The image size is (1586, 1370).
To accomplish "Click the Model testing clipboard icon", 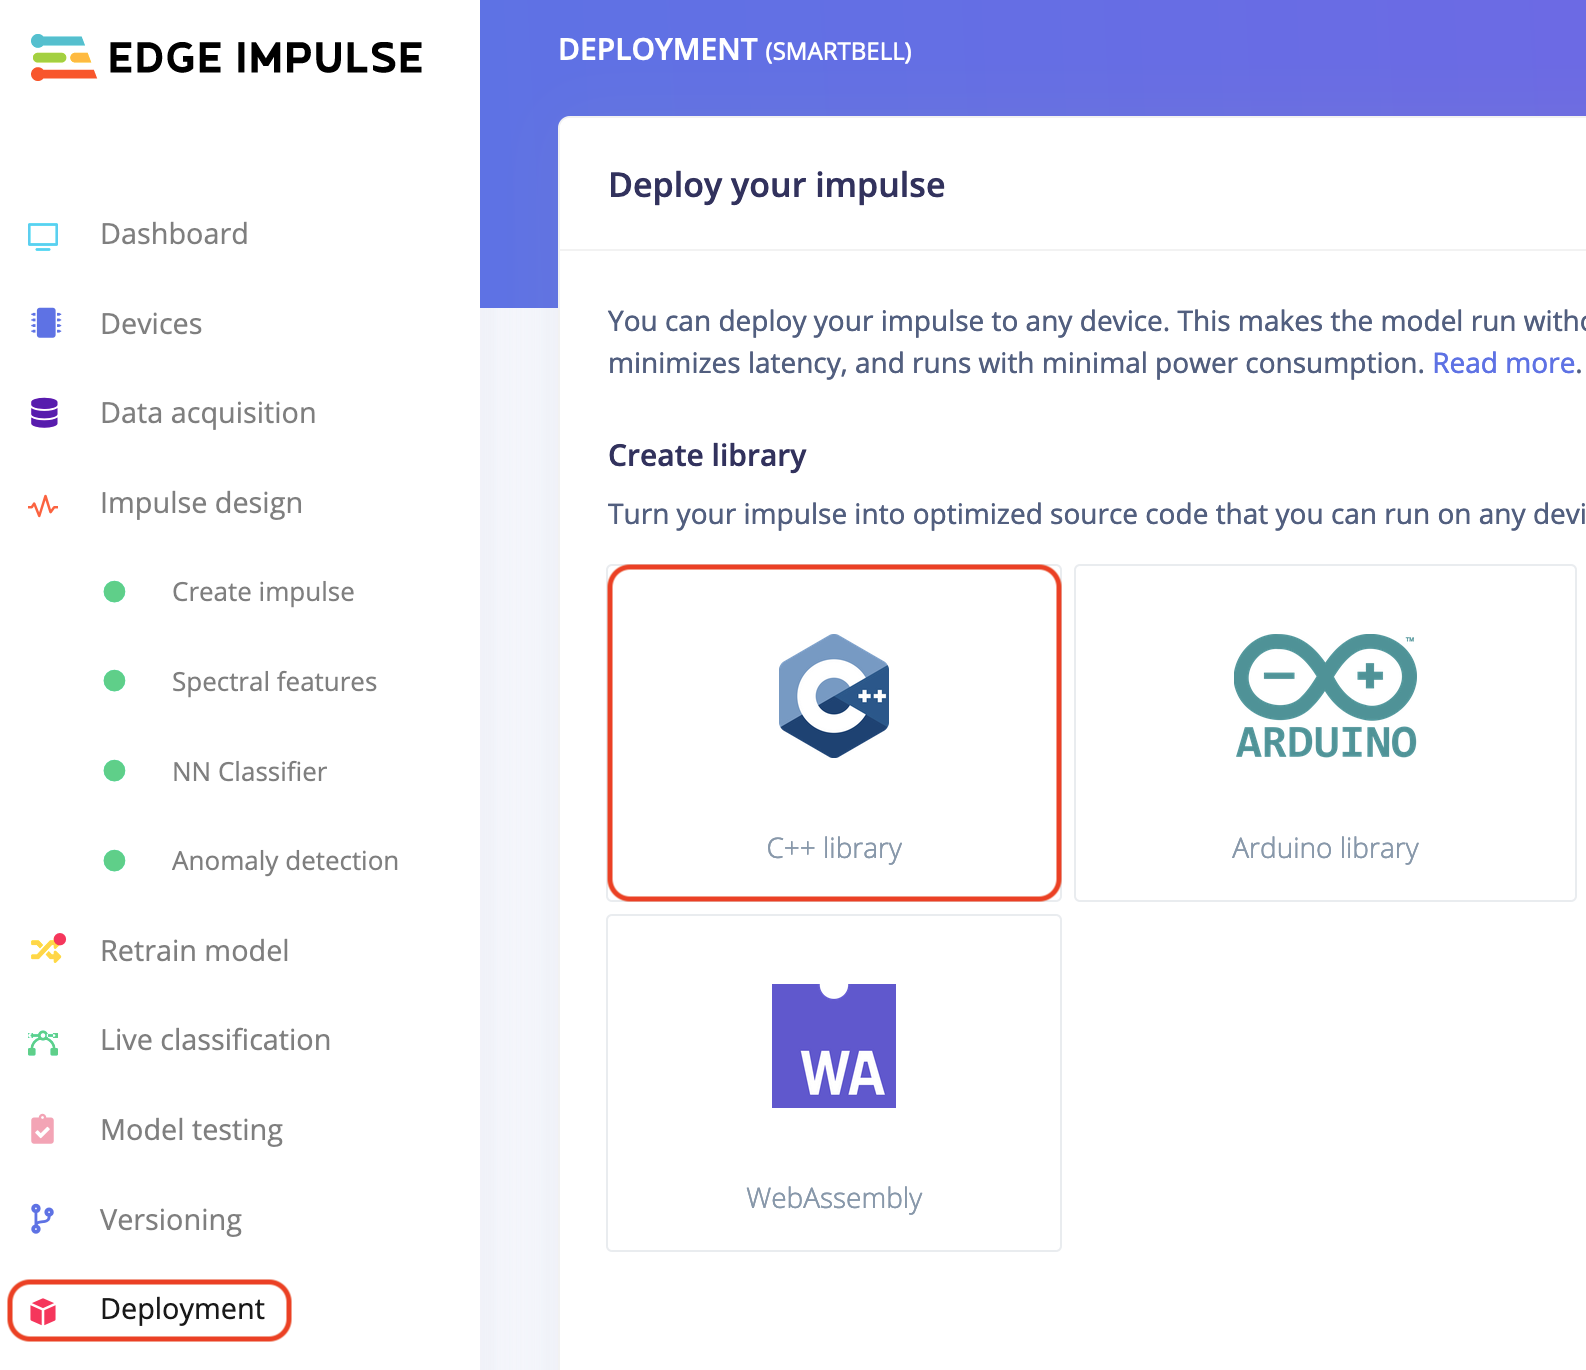I will [x=43, y=1130].
